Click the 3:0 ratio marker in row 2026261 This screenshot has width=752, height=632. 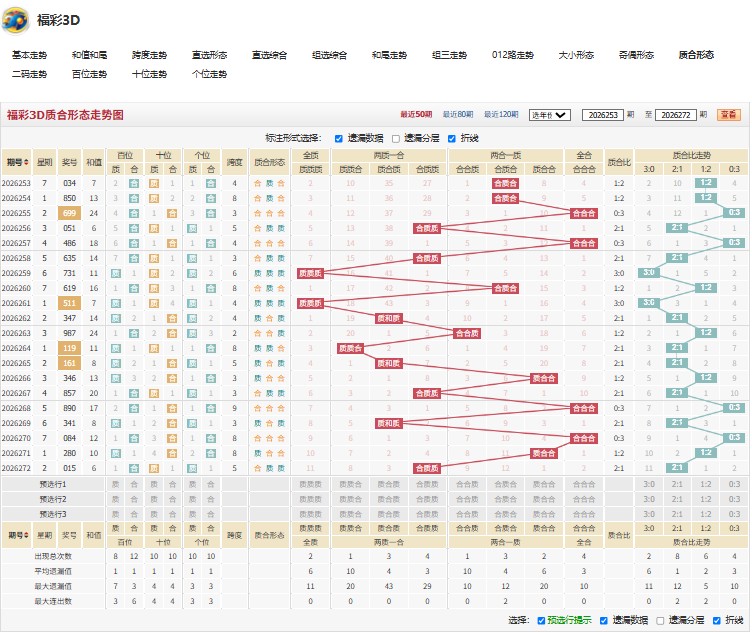(x=648, y=303)
